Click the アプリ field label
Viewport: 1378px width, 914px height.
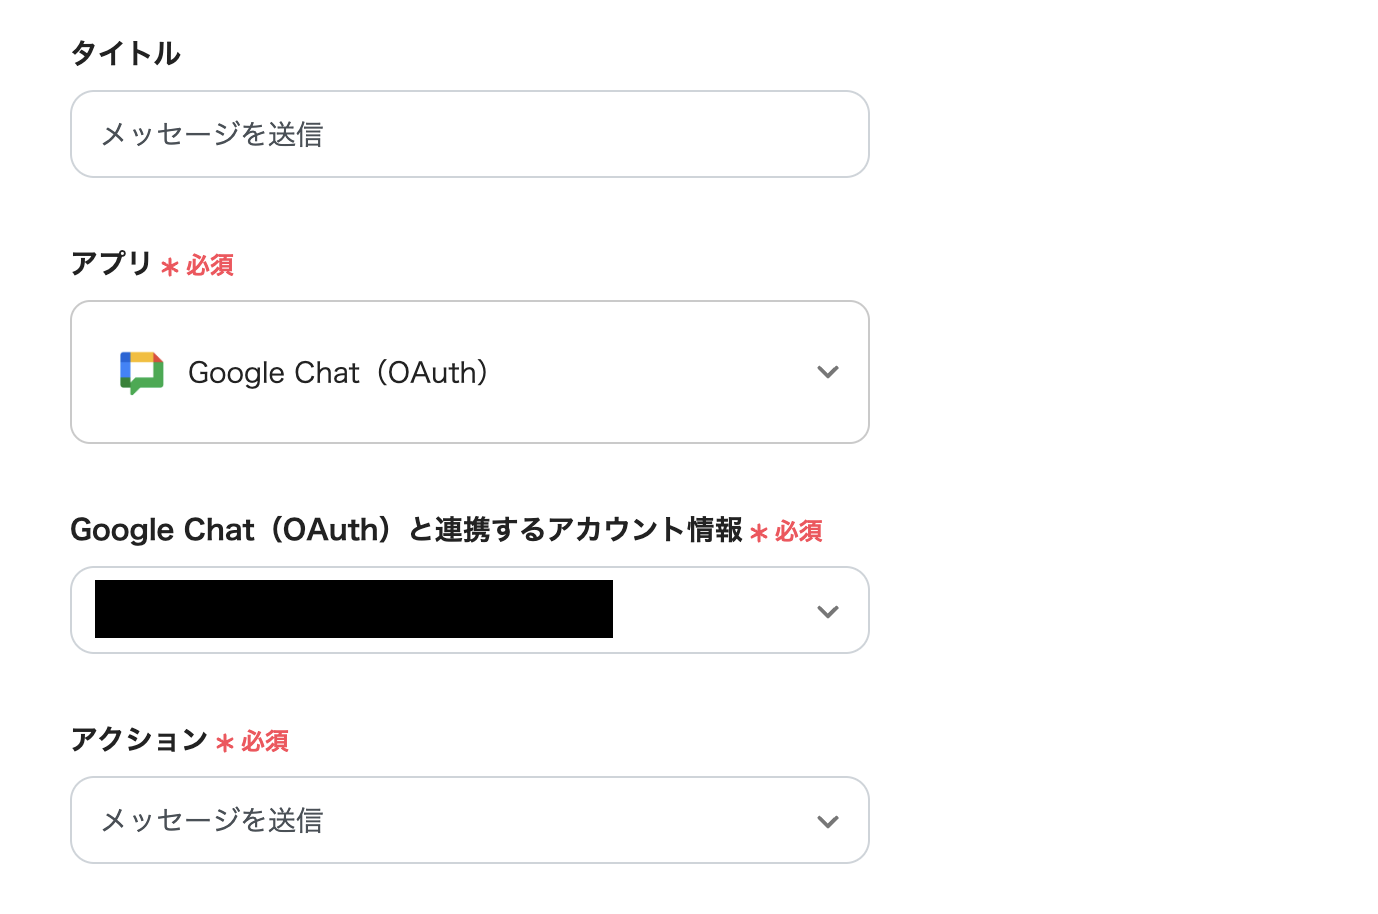(111, 264)
